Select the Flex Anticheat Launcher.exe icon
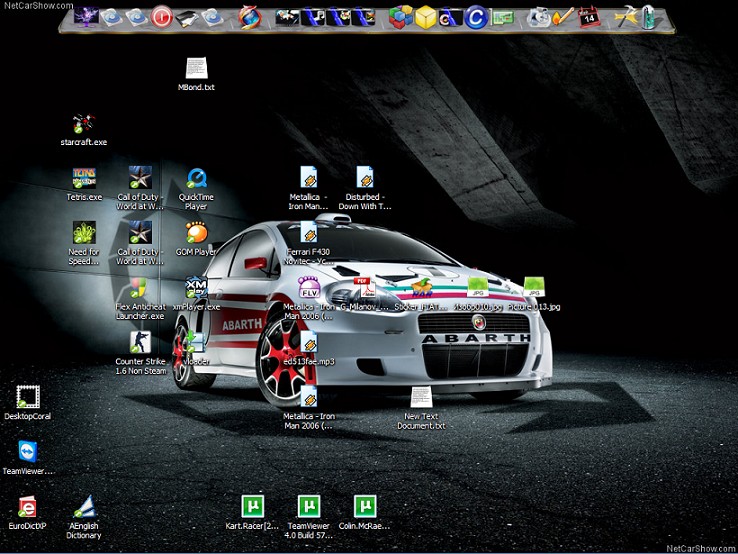This screenshot has width=738, height=554. 141,289
